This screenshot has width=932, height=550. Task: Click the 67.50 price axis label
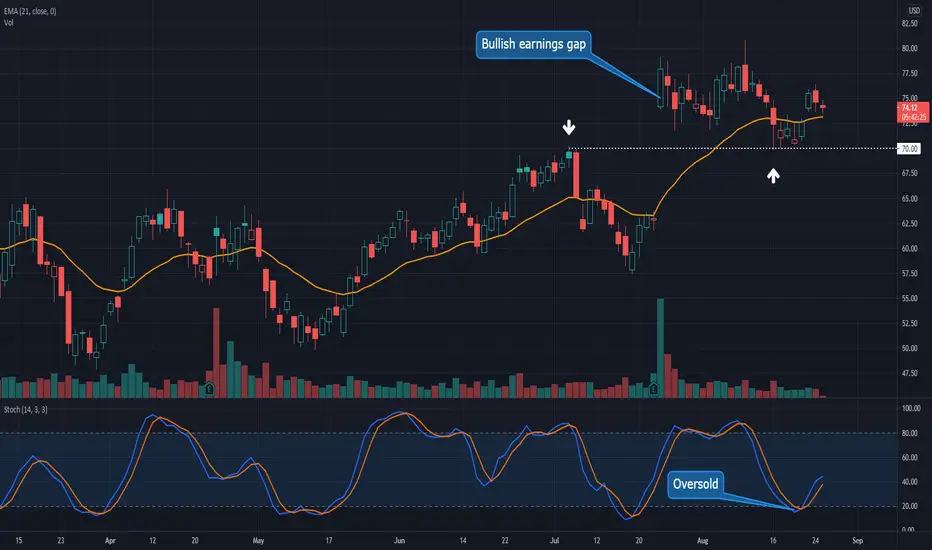[x=909, y=174]
